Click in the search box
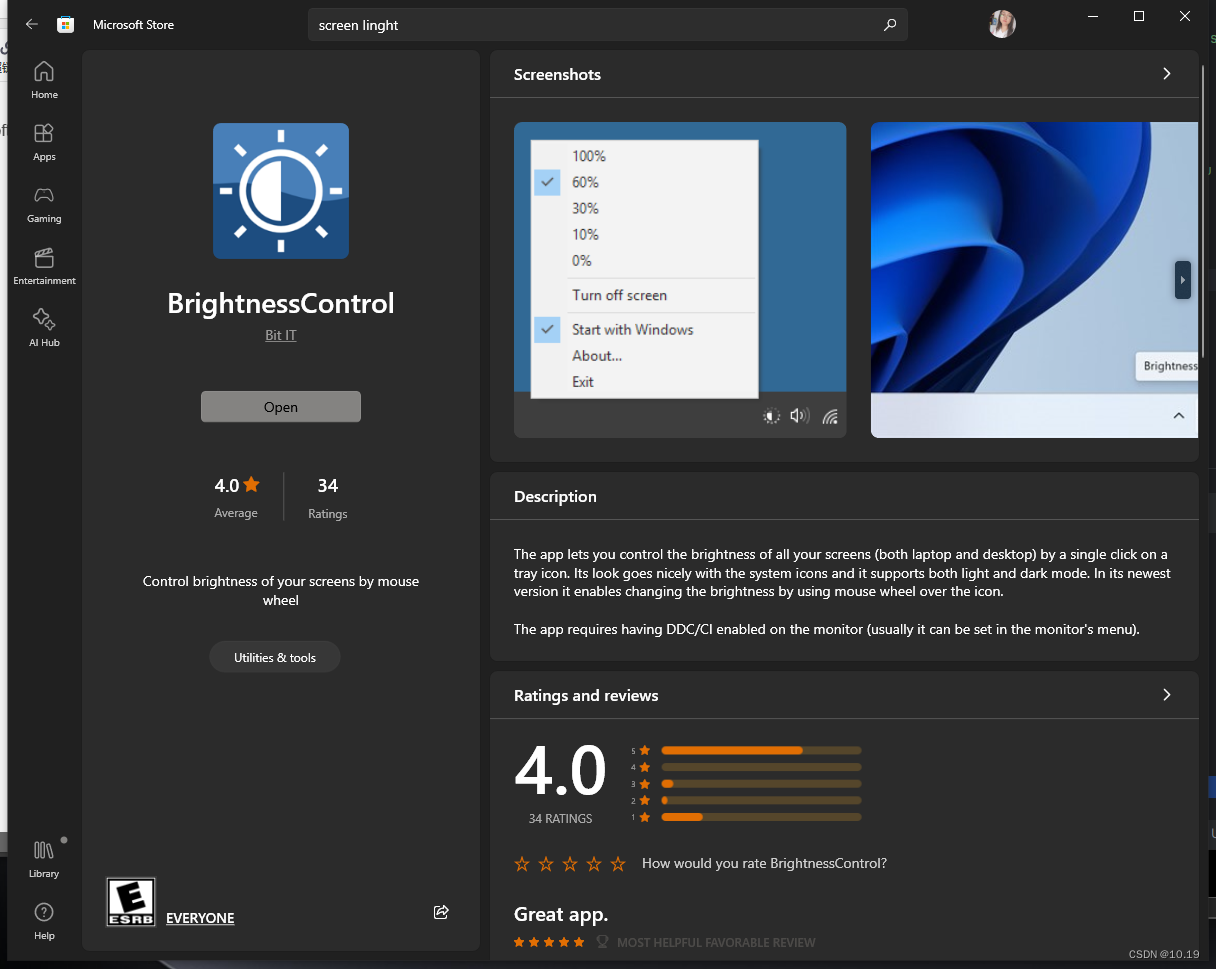 click(608, 25)
